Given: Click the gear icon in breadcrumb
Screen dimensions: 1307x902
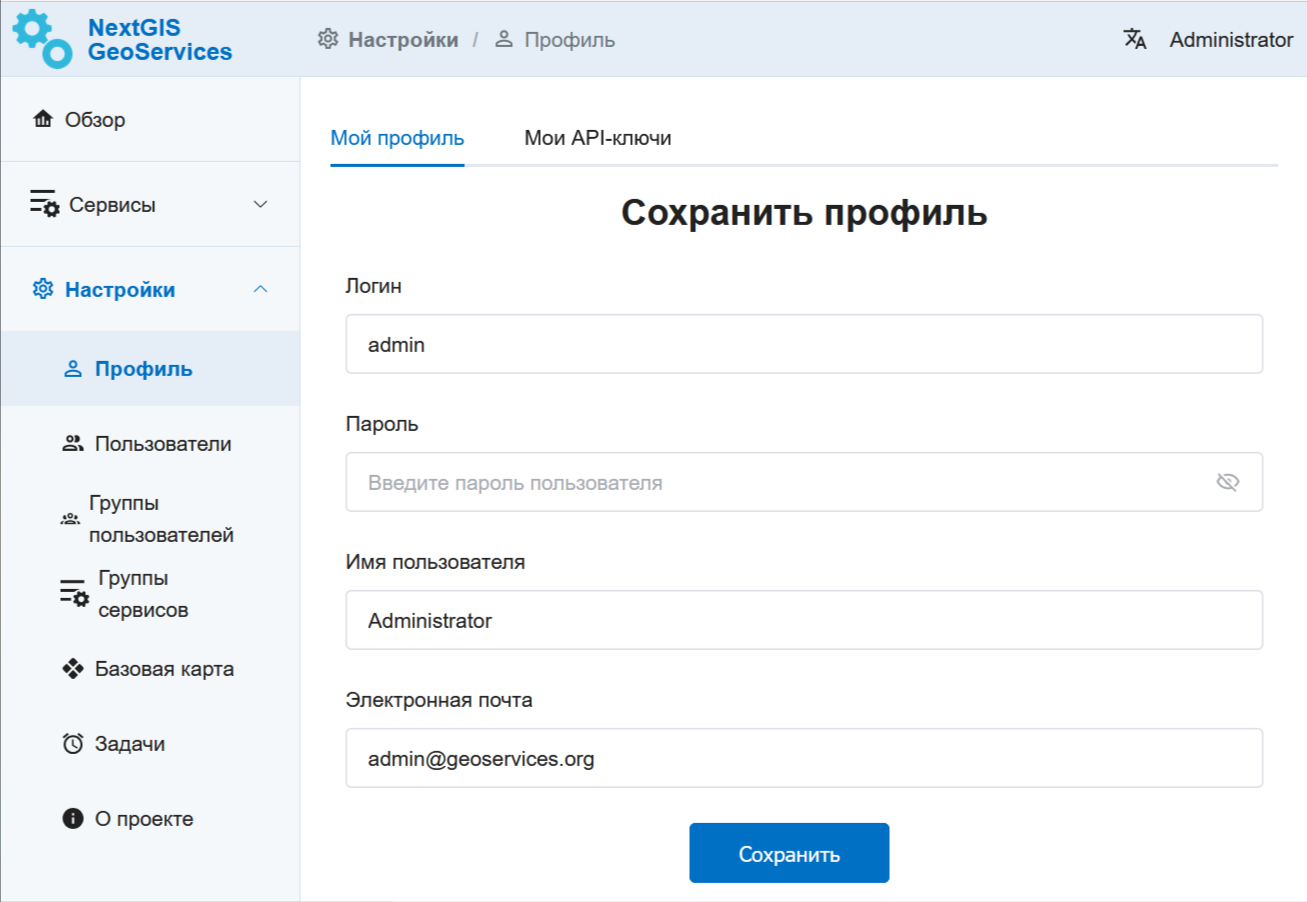Looking at the screenshot, I should pos(328,40).
